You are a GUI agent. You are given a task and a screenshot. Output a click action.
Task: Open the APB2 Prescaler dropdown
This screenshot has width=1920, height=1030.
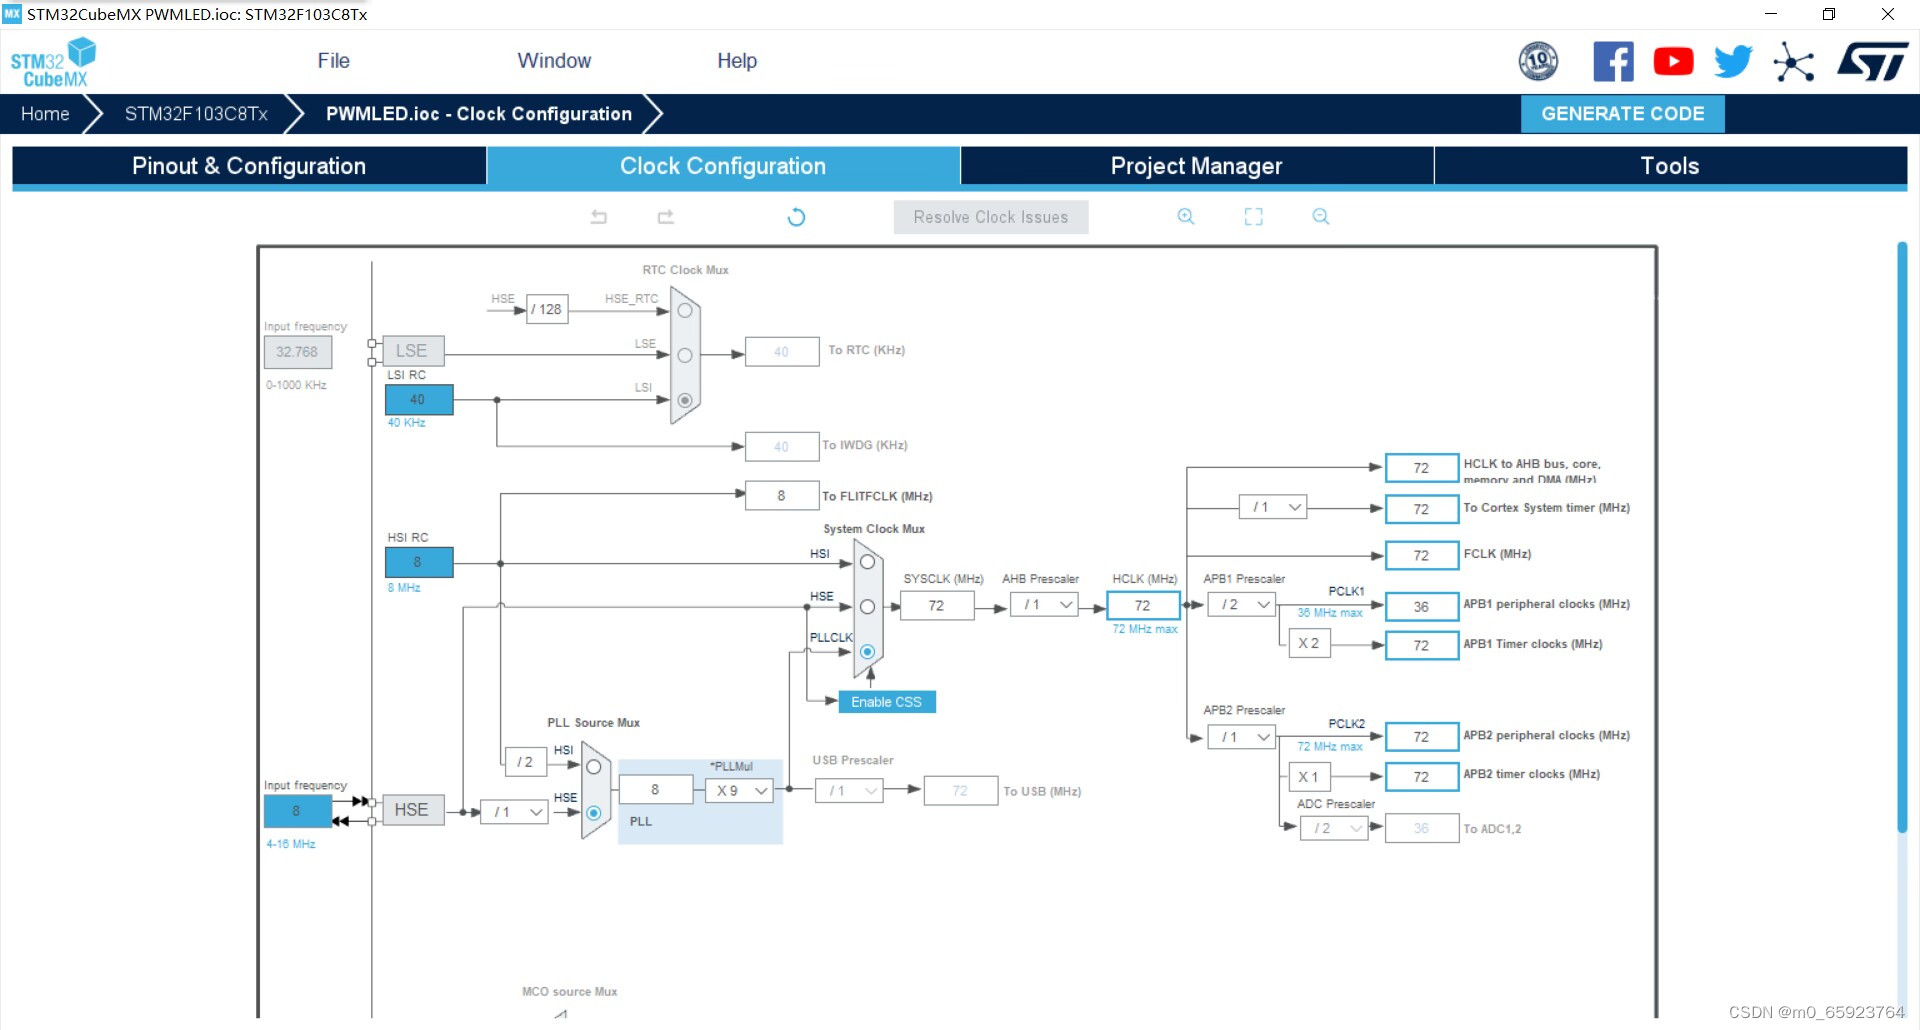pos(1241,737)
